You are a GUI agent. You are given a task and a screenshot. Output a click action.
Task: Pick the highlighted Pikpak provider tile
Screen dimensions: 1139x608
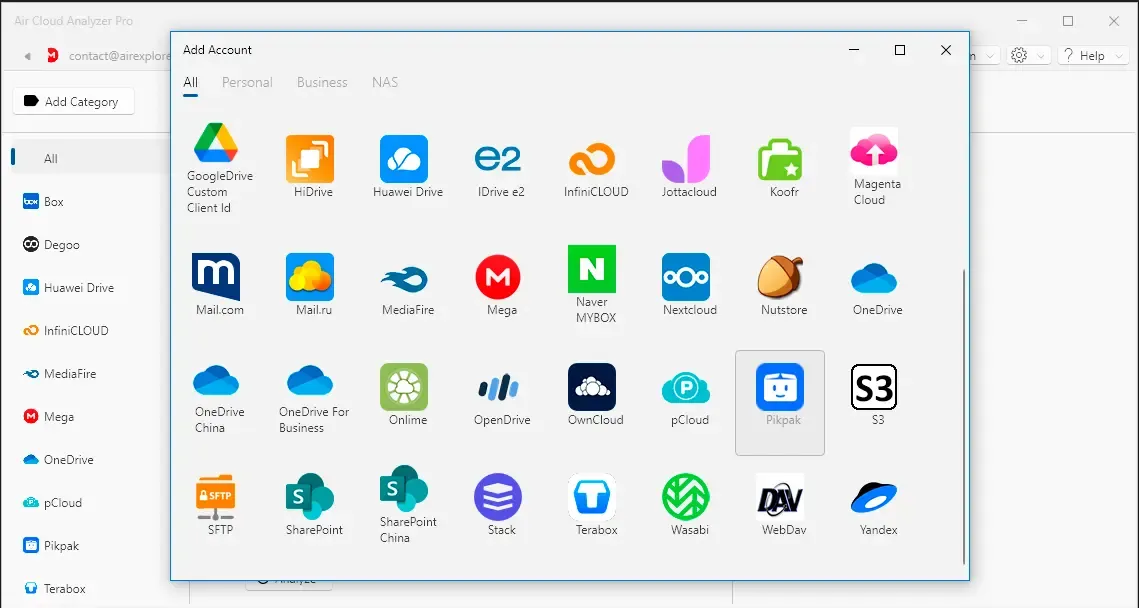[780, 402]
